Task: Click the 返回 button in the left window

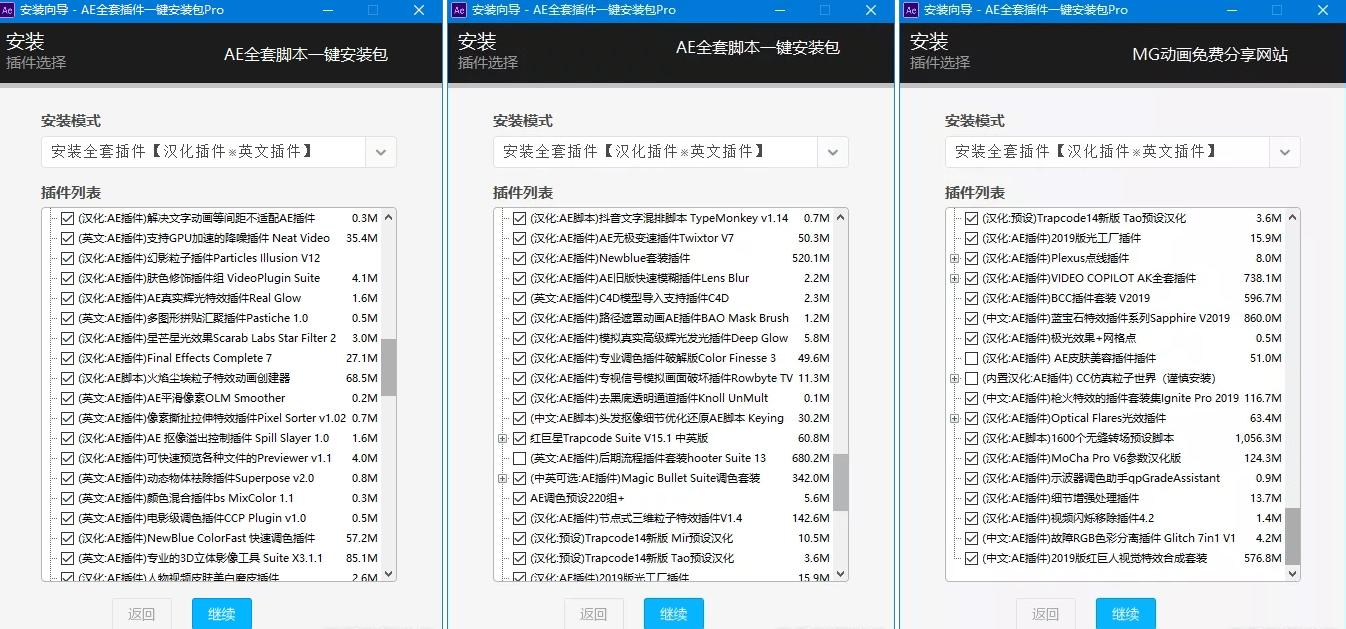Action: click(142, 614)
